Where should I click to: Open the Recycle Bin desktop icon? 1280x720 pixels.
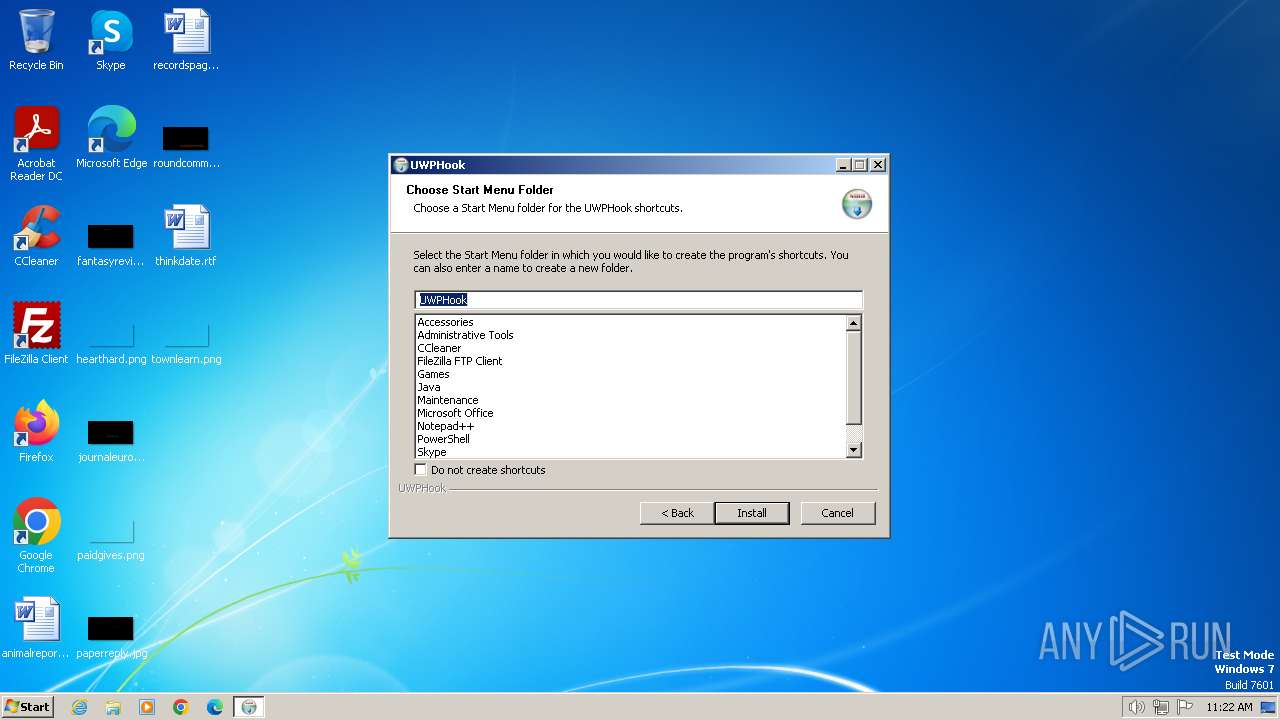pyautogui.click(x=36, y=40)
